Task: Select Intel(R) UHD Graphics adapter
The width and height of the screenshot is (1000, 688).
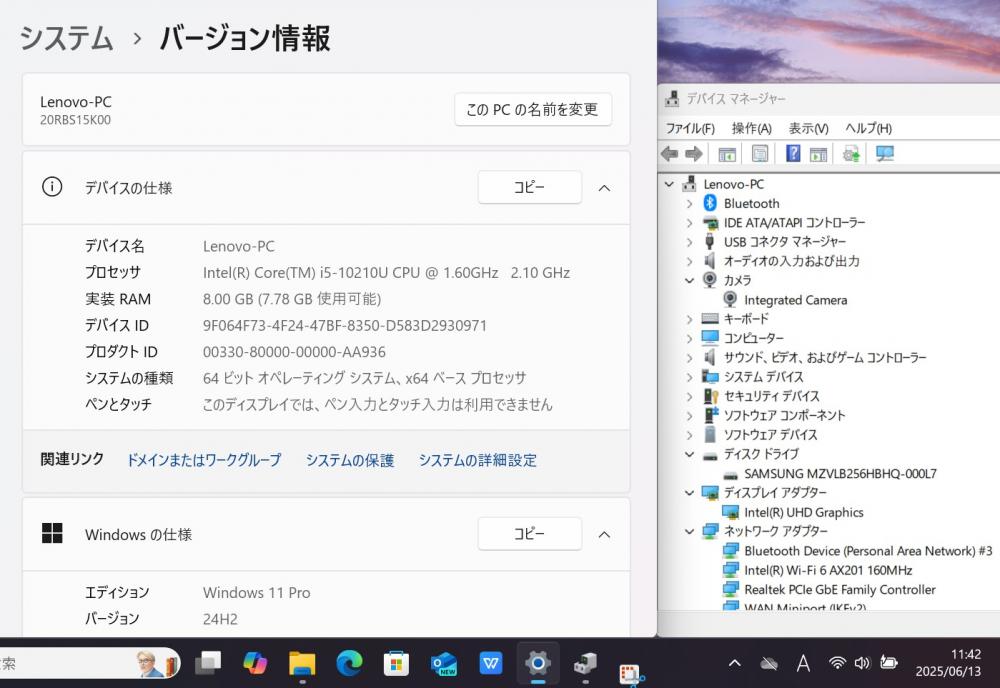Action: (804, 513)
